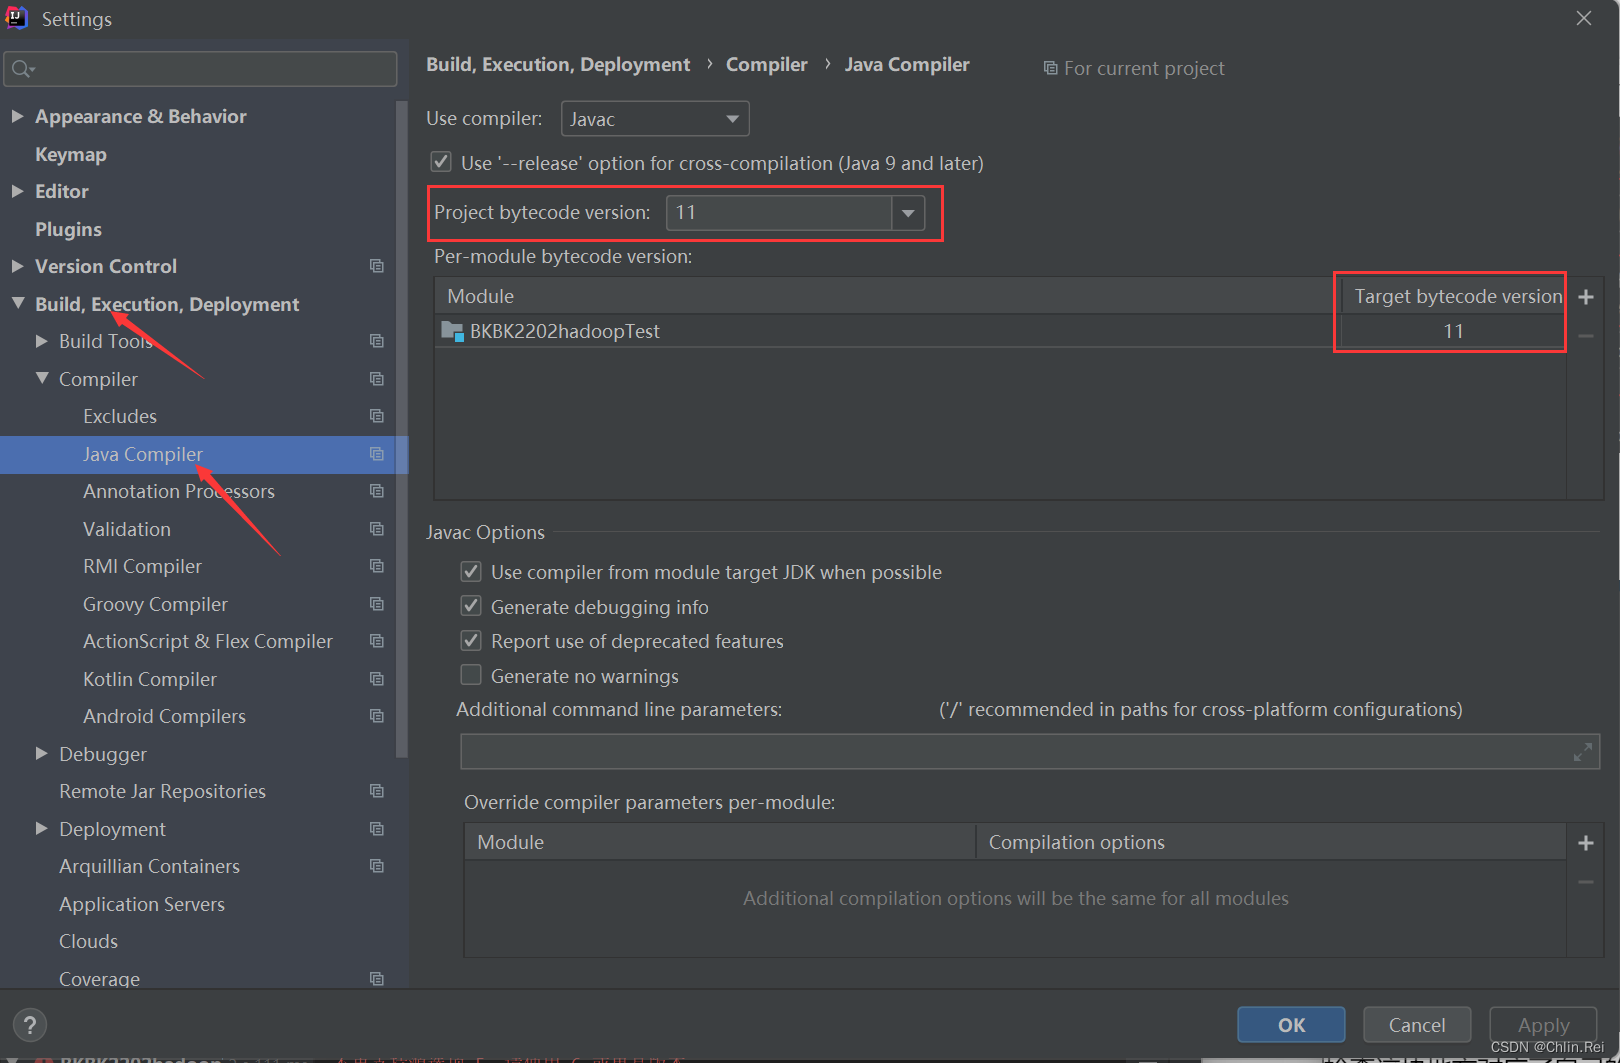Toggle '--release' option for cross-compilation checkbox
The width and height of the screenshot is (1620, 1063).
[441, 161]
